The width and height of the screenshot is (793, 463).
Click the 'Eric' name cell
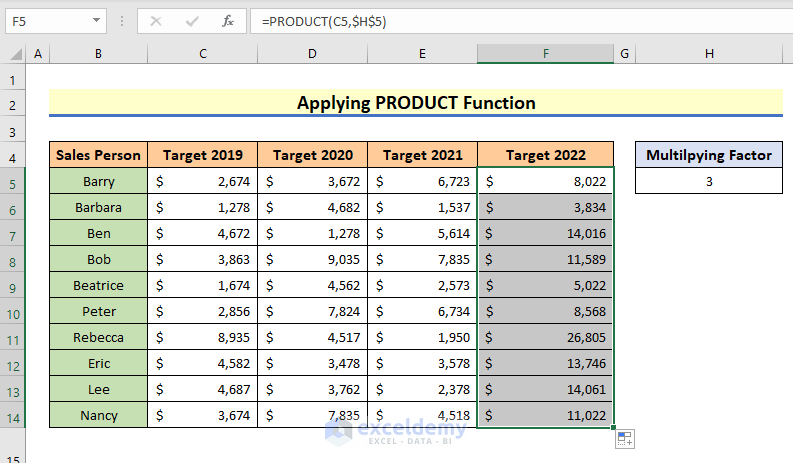pyautogui.click(x=98, y=363)
